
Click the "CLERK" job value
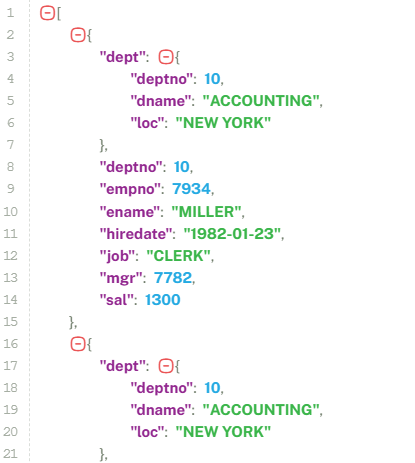click(179, 256)
